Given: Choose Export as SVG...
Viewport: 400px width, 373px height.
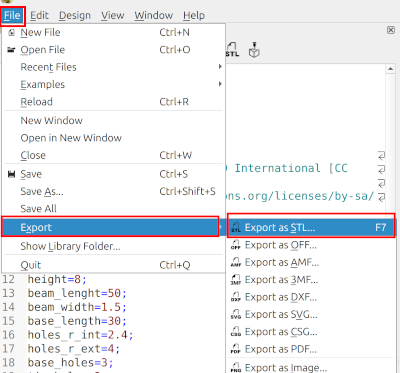Looking at the screenshot, I should pyautogui.click(x=311, y=314).
